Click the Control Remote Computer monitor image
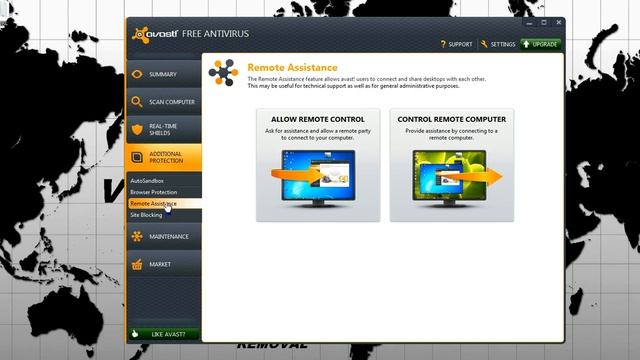 coord(457,179)
